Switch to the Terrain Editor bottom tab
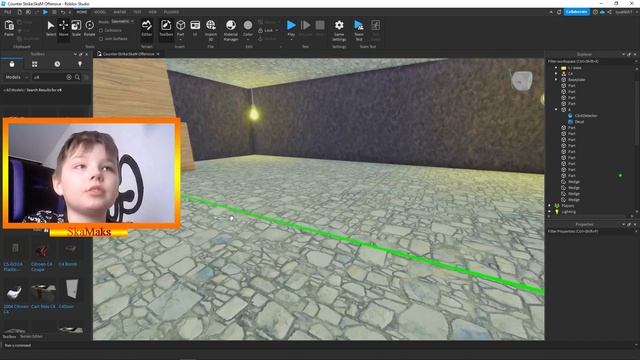This screenshot has height=360, width=640. 31,337
